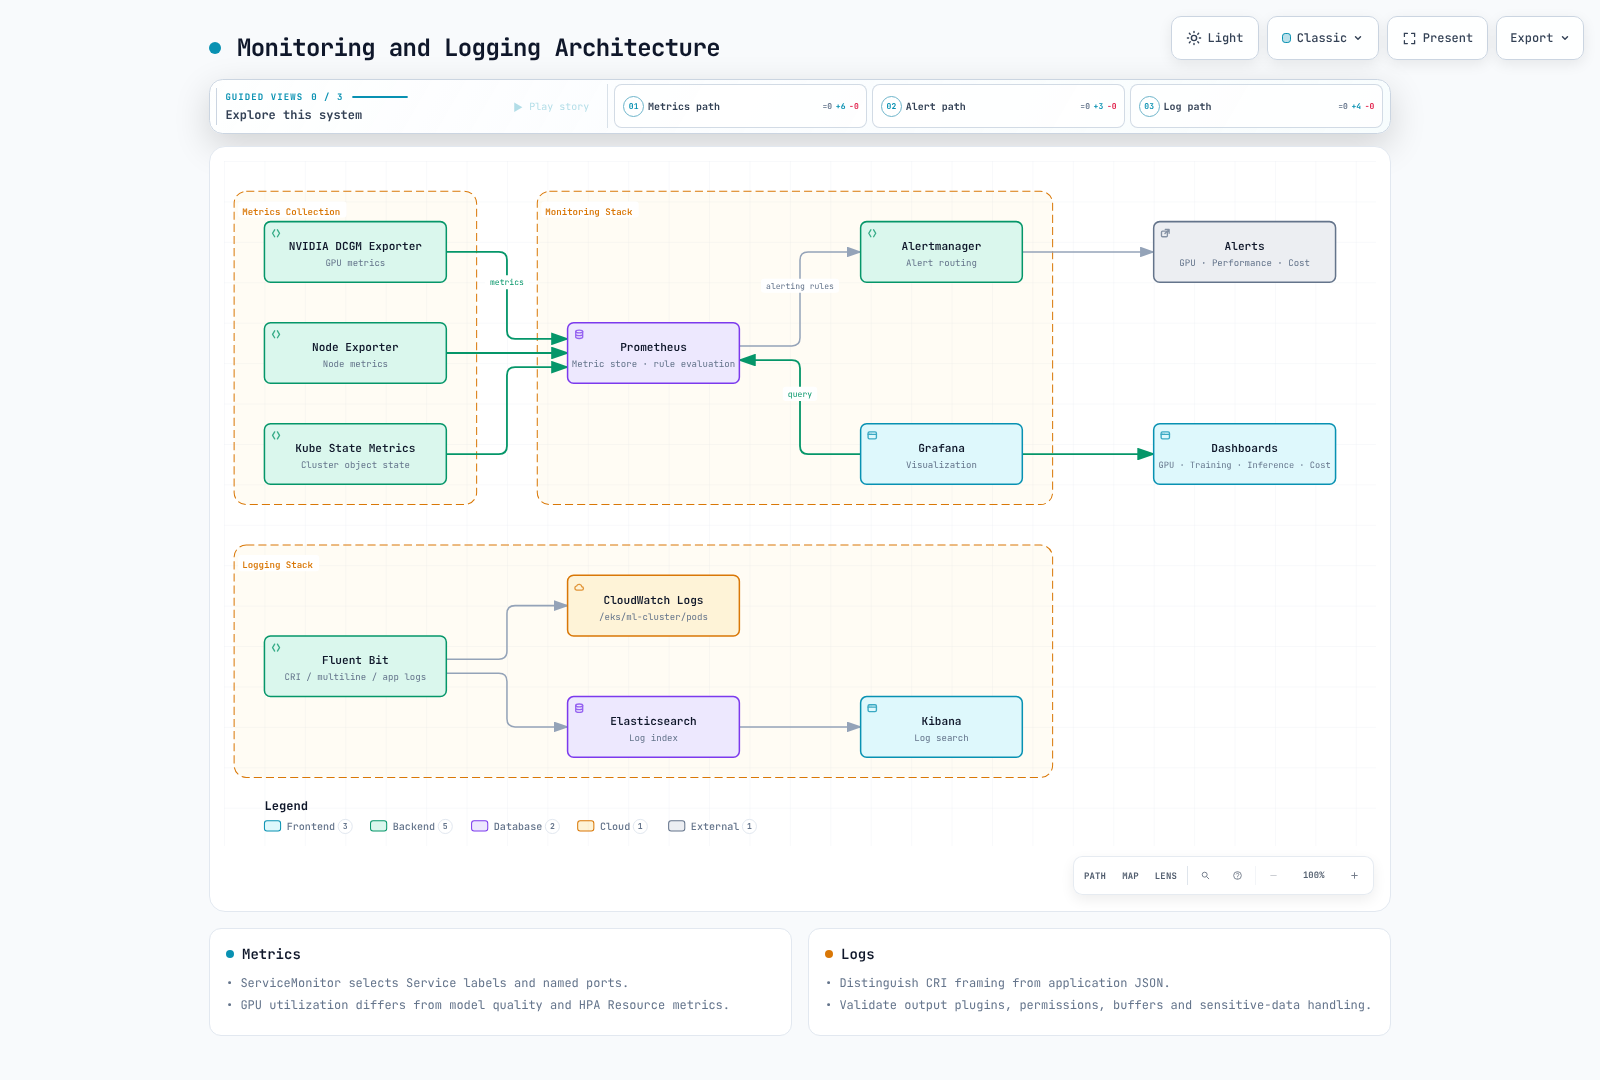1600x1080 pixels.
Task: Click the Node Exporter node icon
Action: 276,334
